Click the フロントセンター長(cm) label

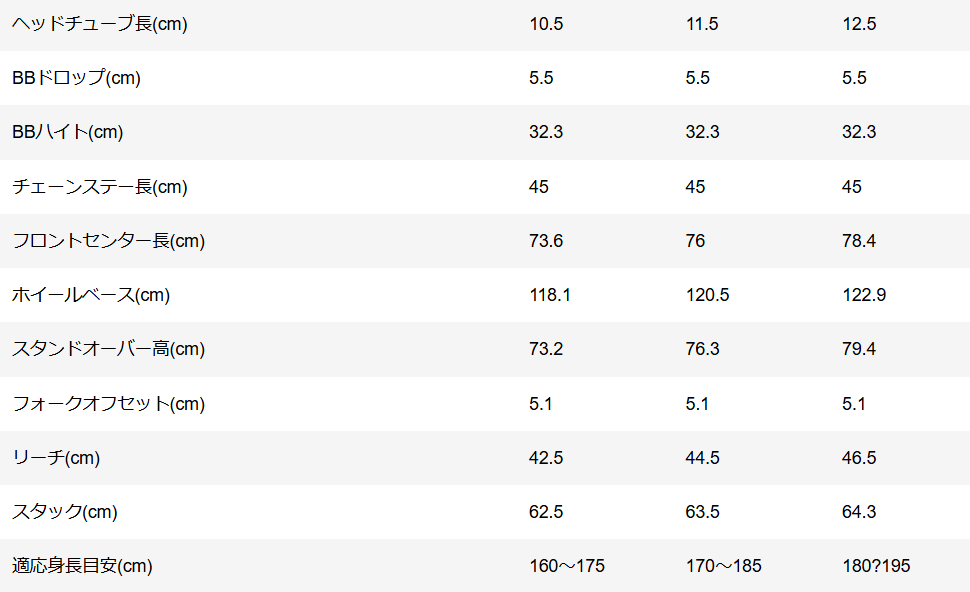(108, 241)
